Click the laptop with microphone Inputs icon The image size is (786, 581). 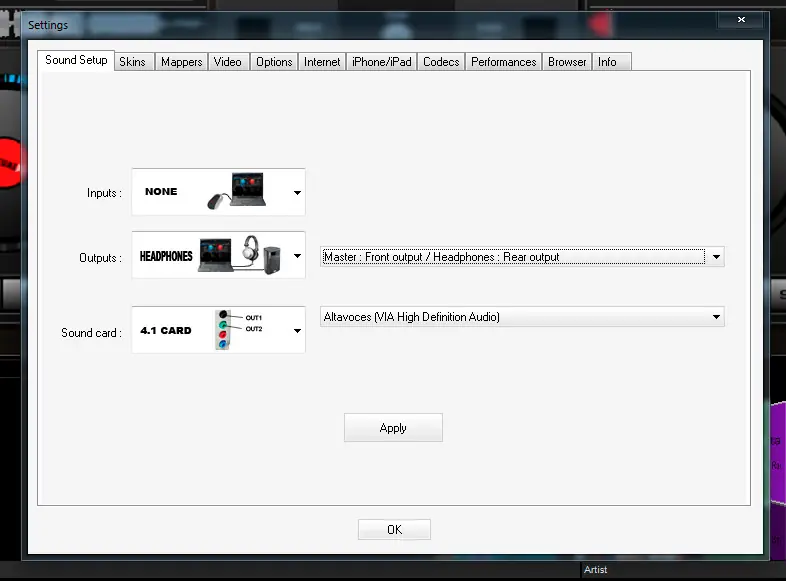point(236,191)
